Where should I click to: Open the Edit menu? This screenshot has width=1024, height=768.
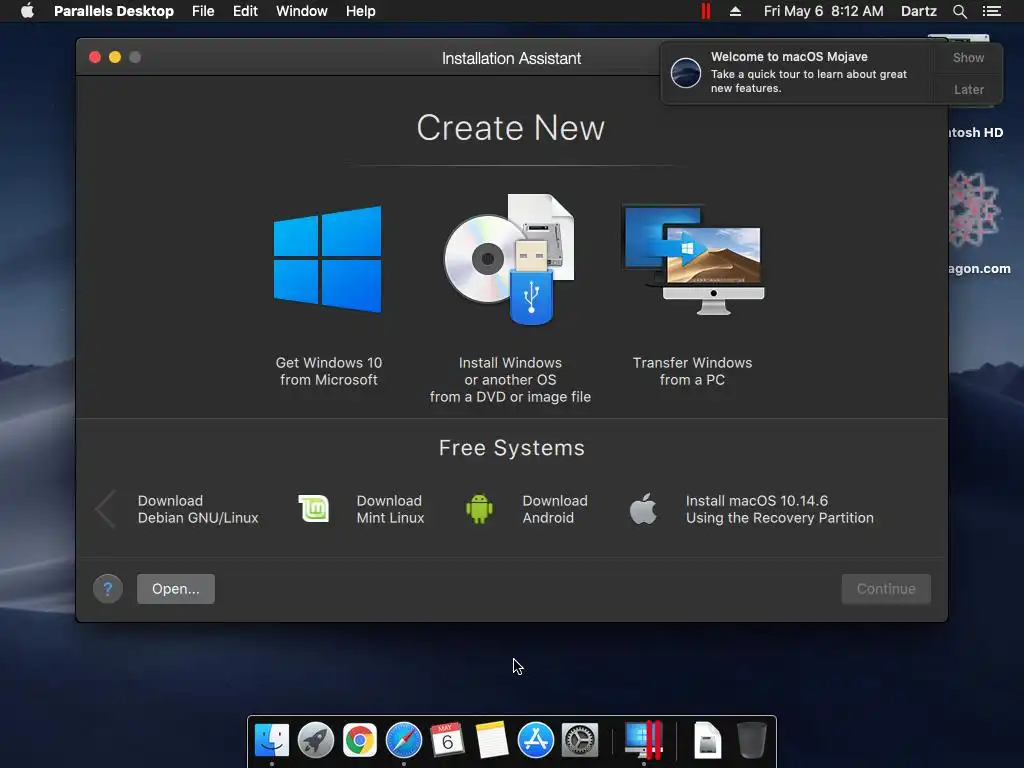point(246,11)
